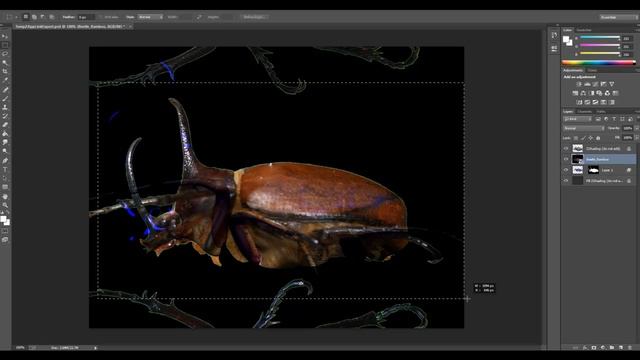Select the Quick Selection tool
Image resolution: width=640 pixels, height=360 pixels.
coord(5,63)
